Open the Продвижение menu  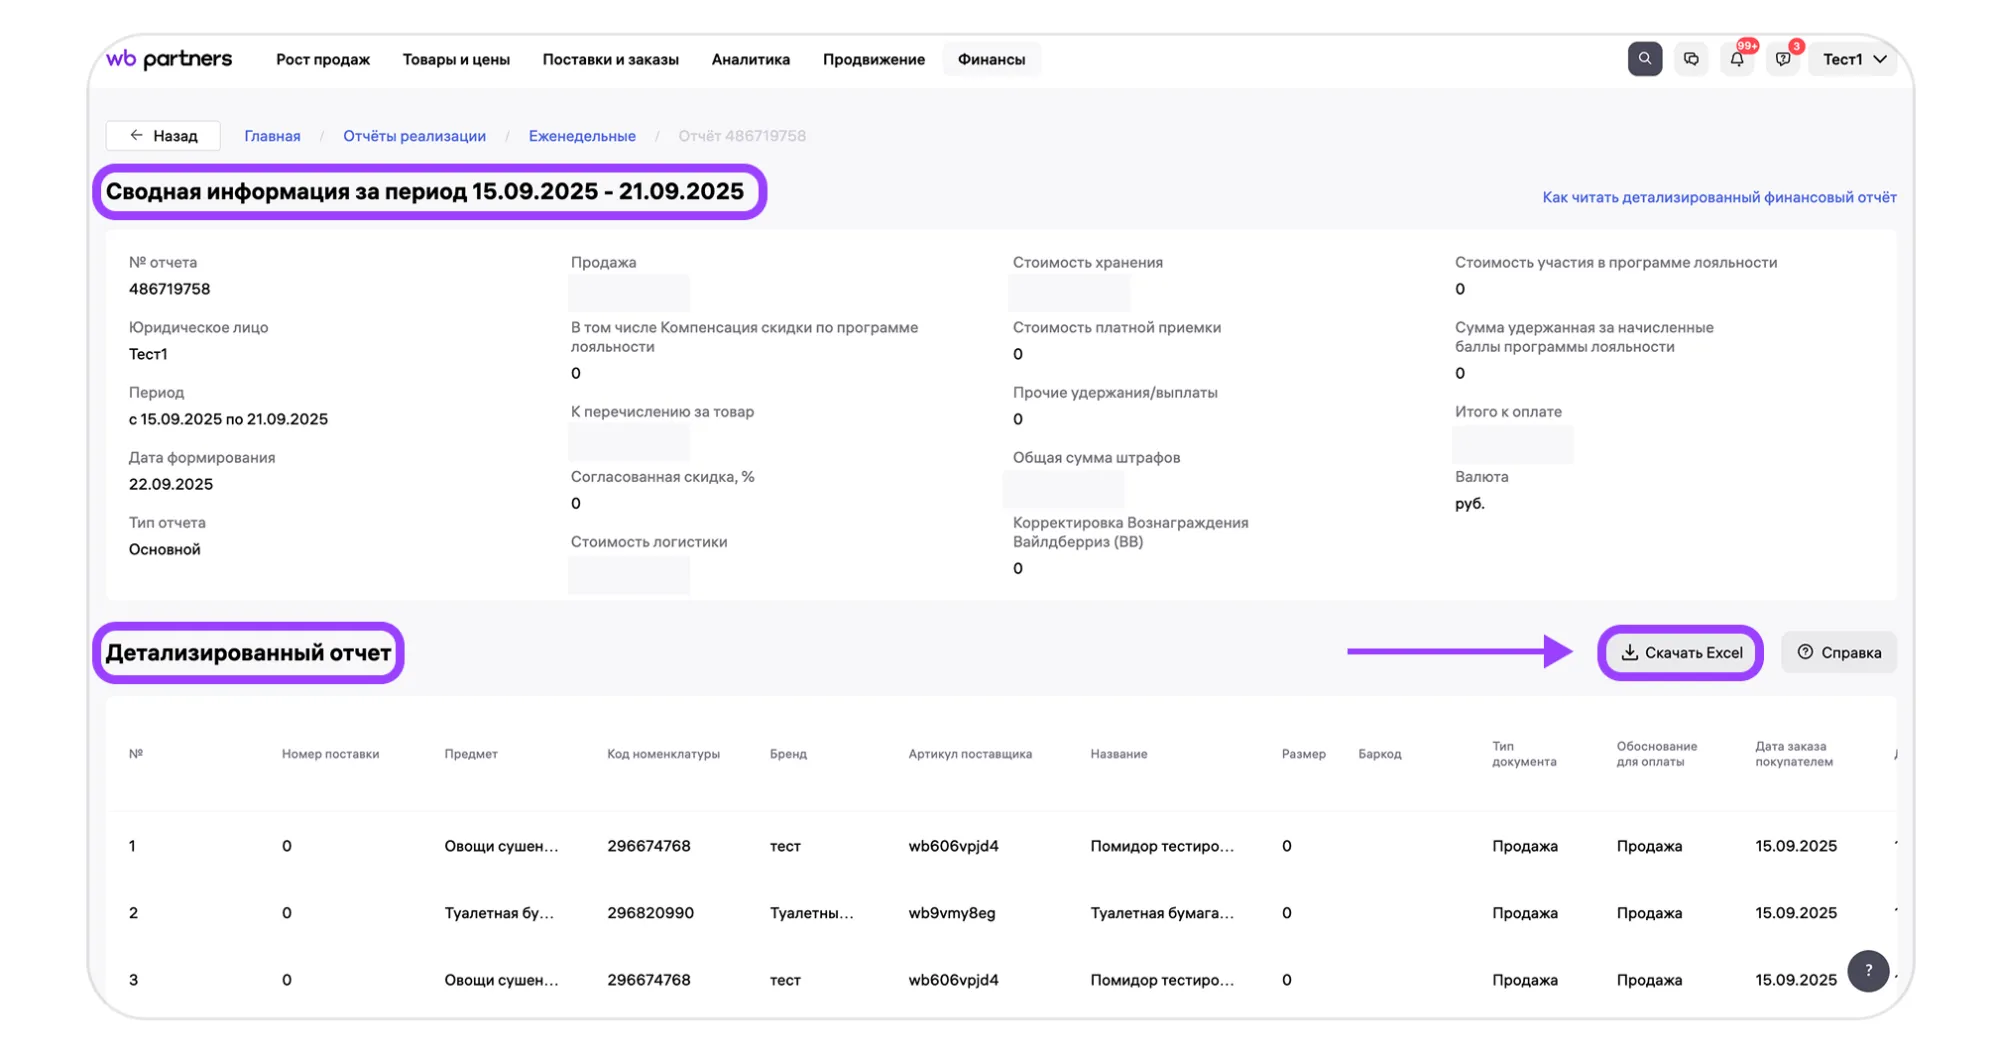pos(873,59)
